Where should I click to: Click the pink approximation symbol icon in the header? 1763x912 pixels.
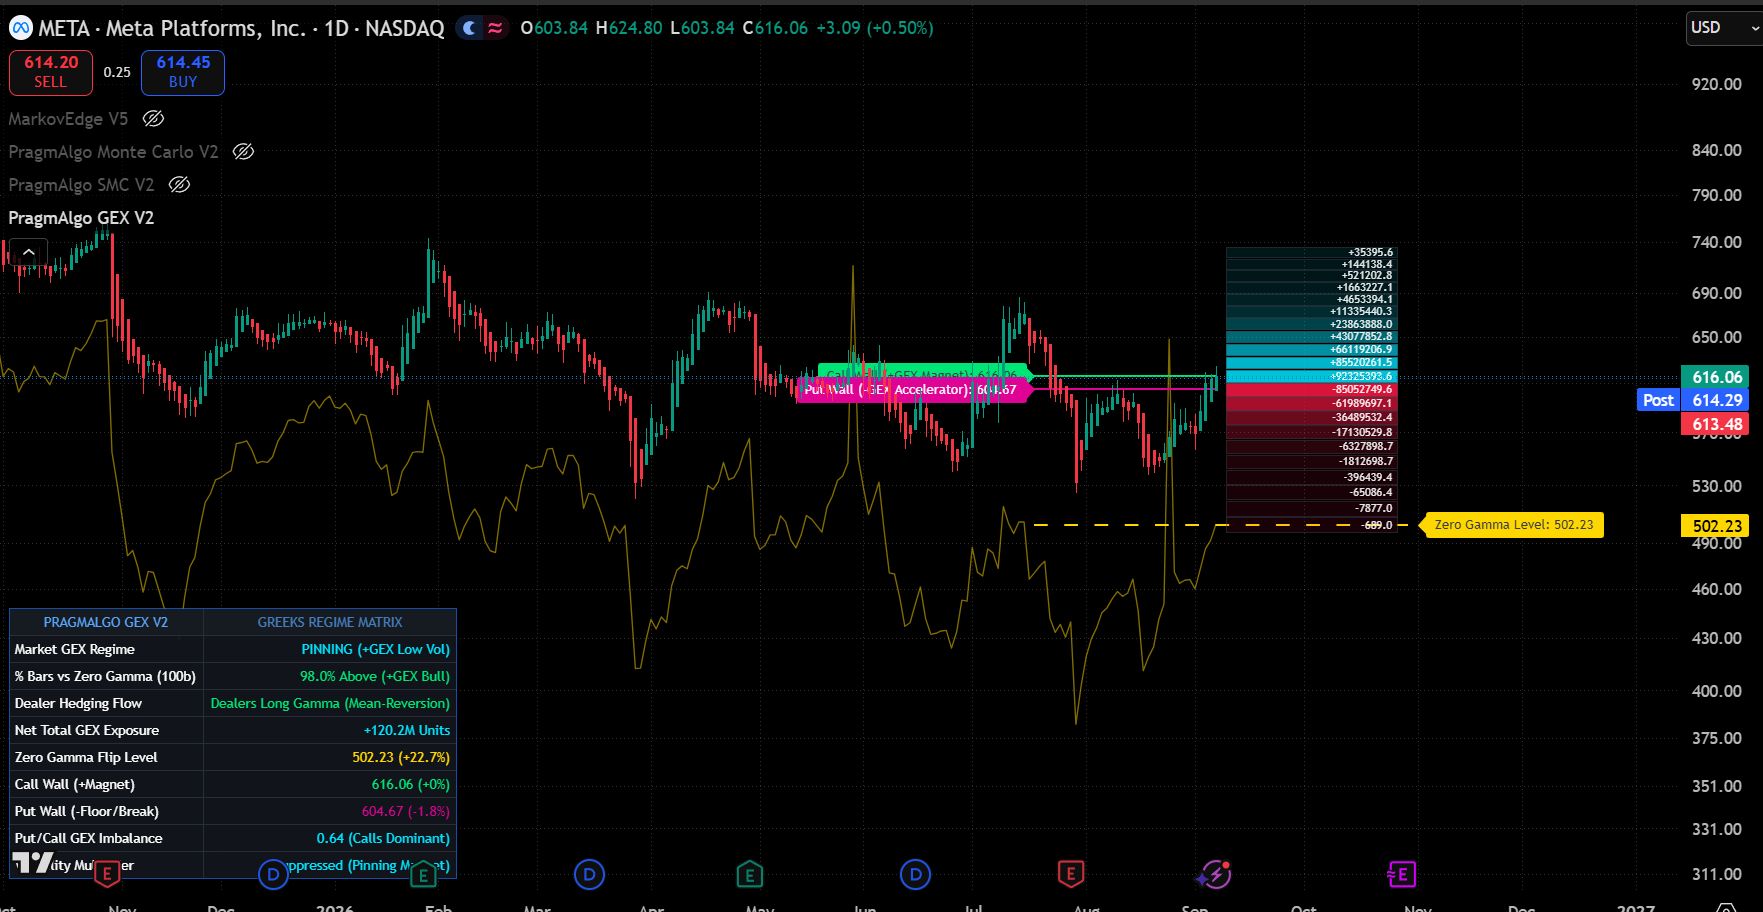[x=495, y=28]
